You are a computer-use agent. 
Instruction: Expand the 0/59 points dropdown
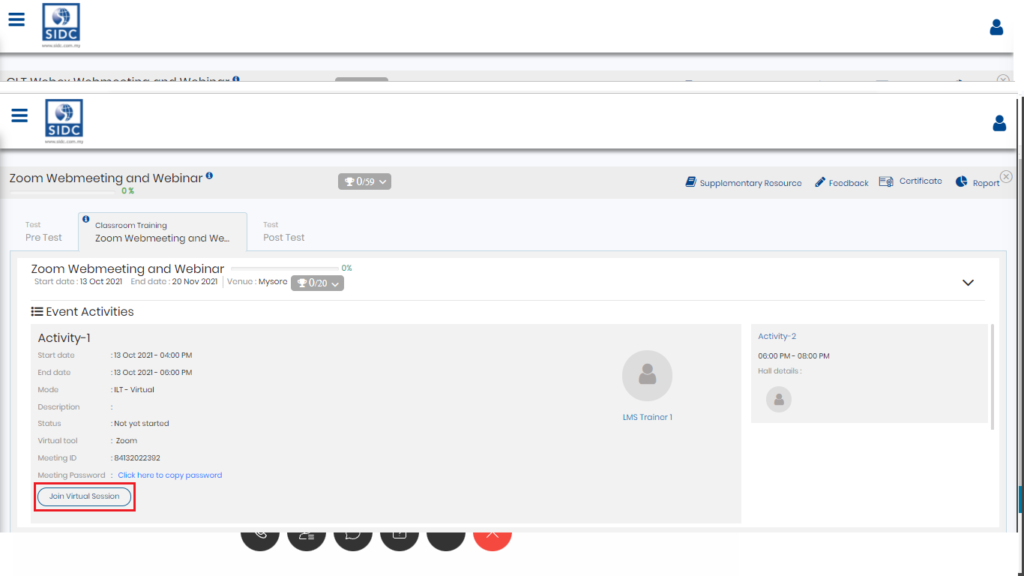coord(364,182)
